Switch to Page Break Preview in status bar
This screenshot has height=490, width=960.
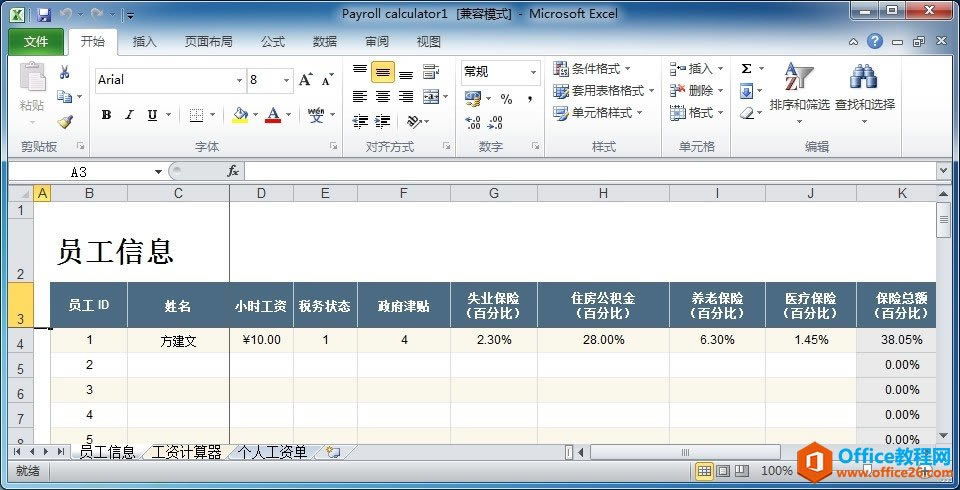[x=742, y=471]
